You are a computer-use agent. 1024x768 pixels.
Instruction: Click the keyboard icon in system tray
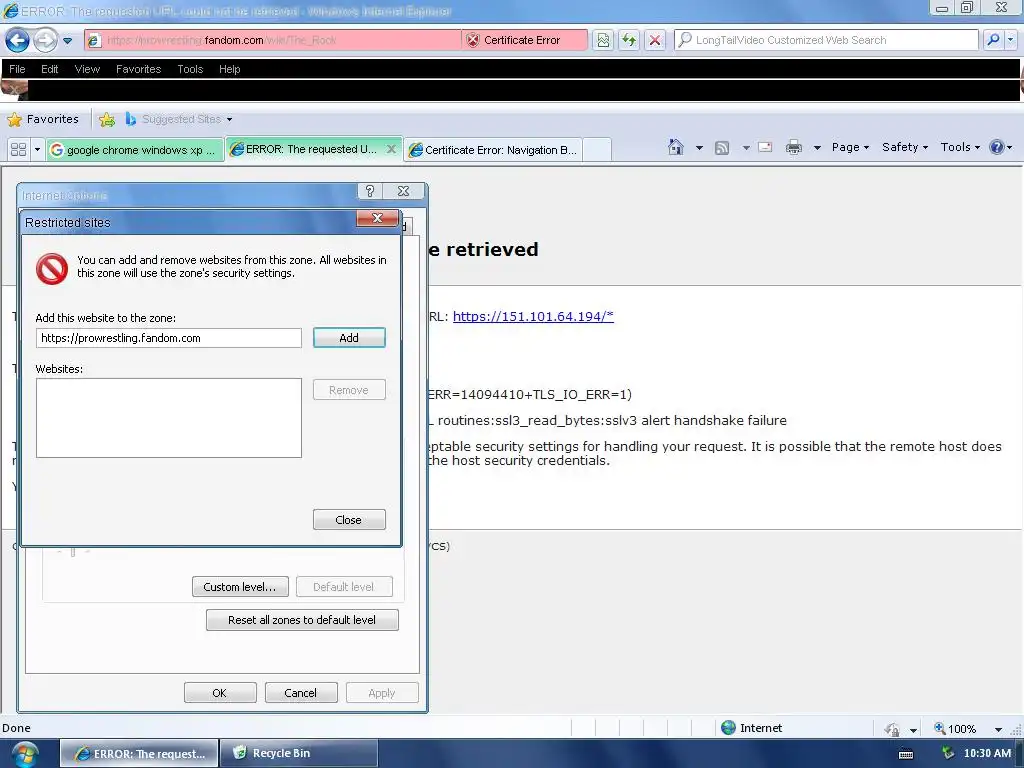click(x=906, y=754)
